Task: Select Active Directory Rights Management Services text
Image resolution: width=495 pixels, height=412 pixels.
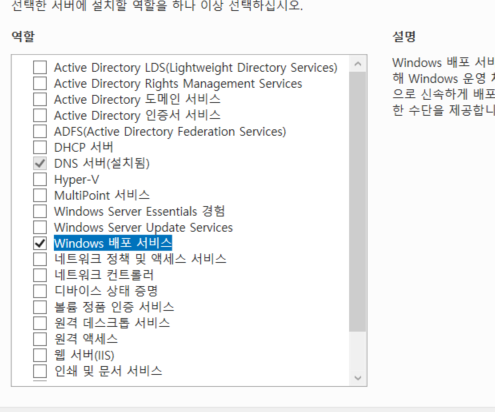Action: click(x=178, y=84)
